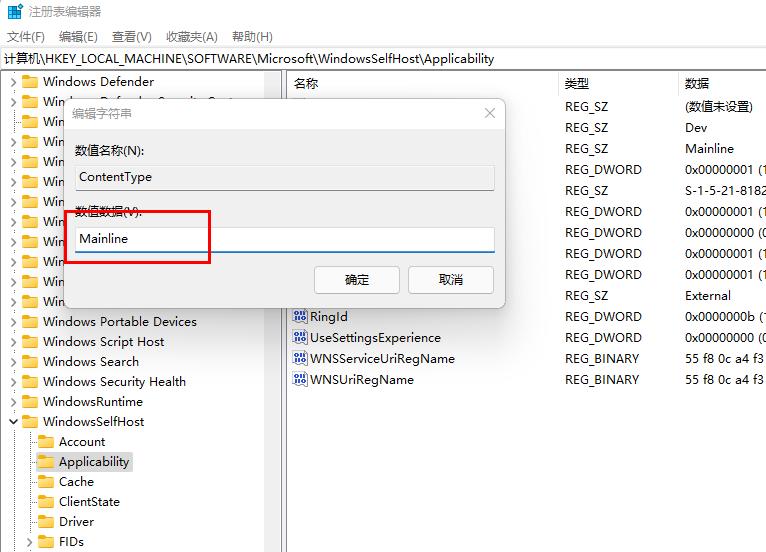Click the 数值数据 input field containing Mainline
Viewport: 766px width, 552px height.
click(x=285, y=239)
